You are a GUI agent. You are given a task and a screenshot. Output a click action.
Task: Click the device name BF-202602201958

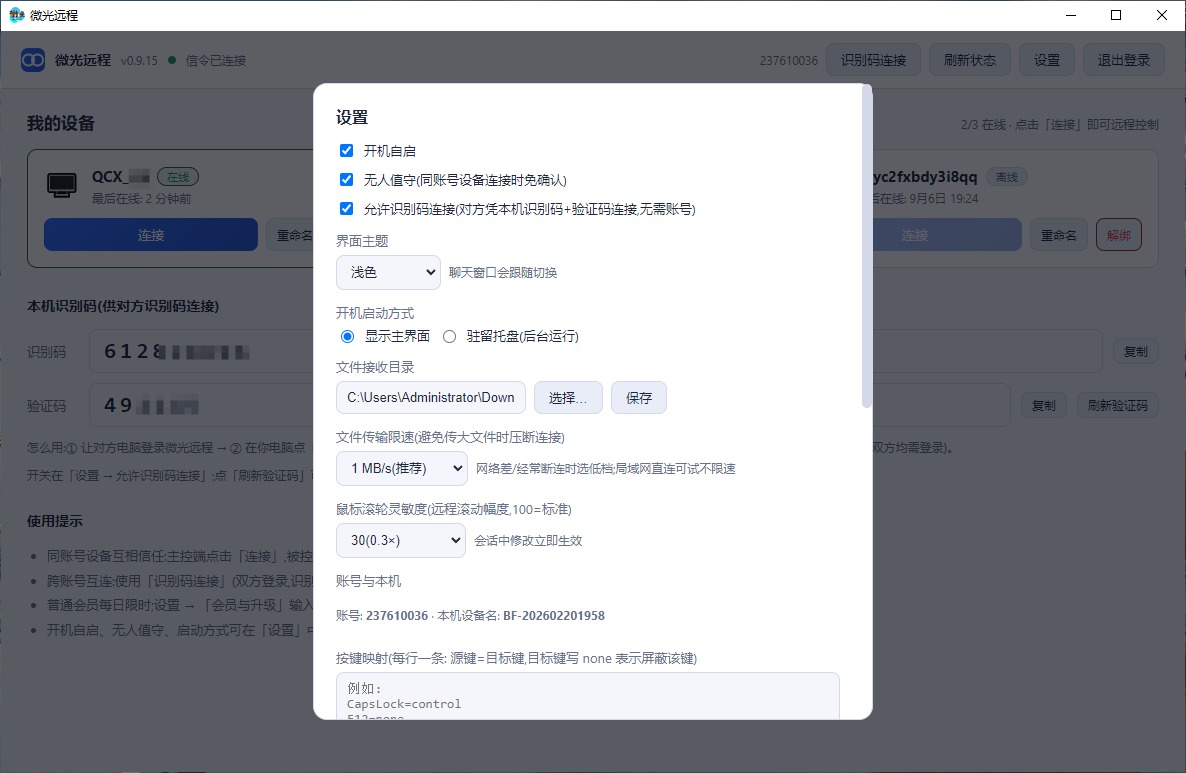pyautogui.click(x=554, y=616)
